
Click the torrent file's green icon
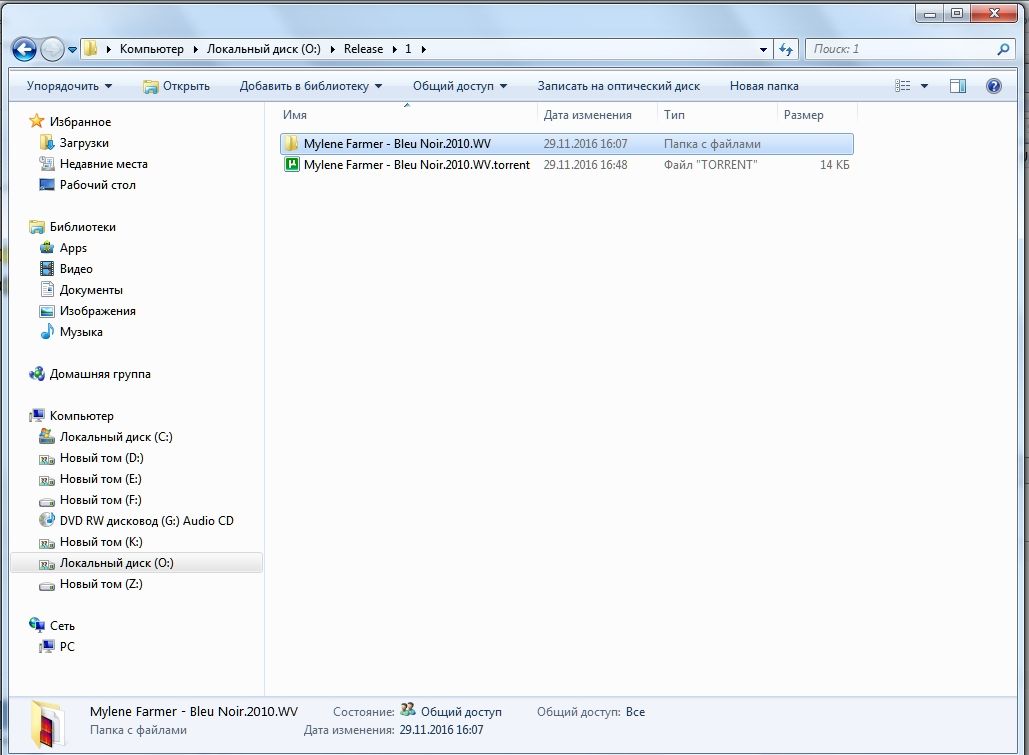click(291, 164)
